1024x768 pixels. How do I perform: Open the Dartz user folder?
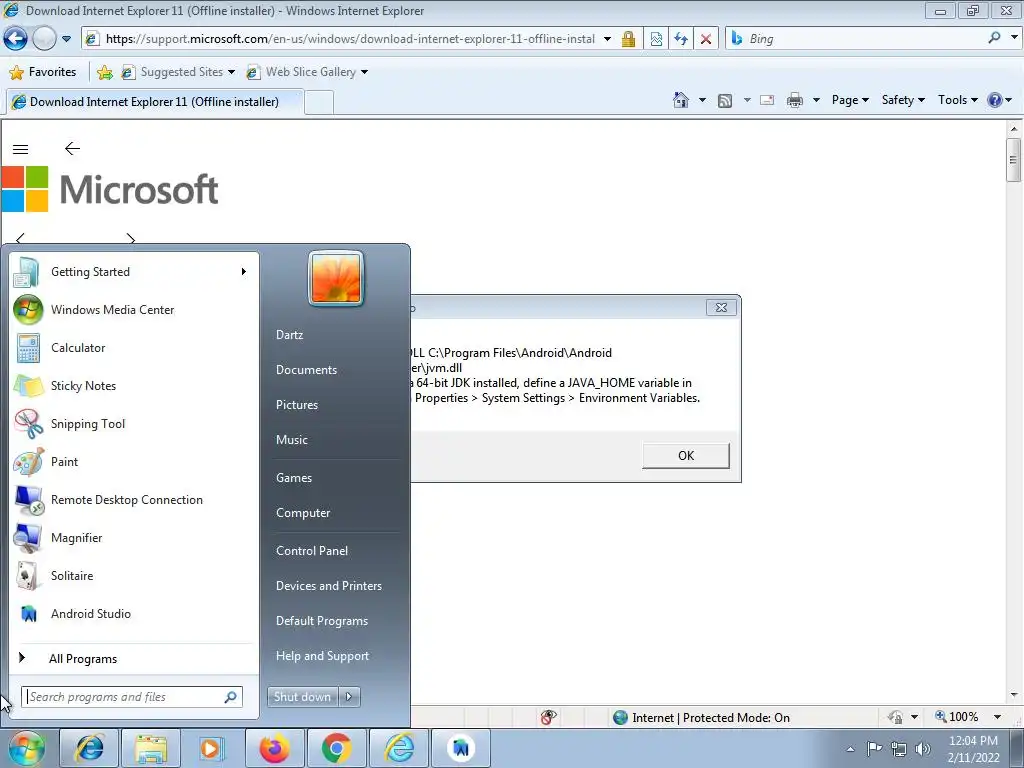point(289,334)
